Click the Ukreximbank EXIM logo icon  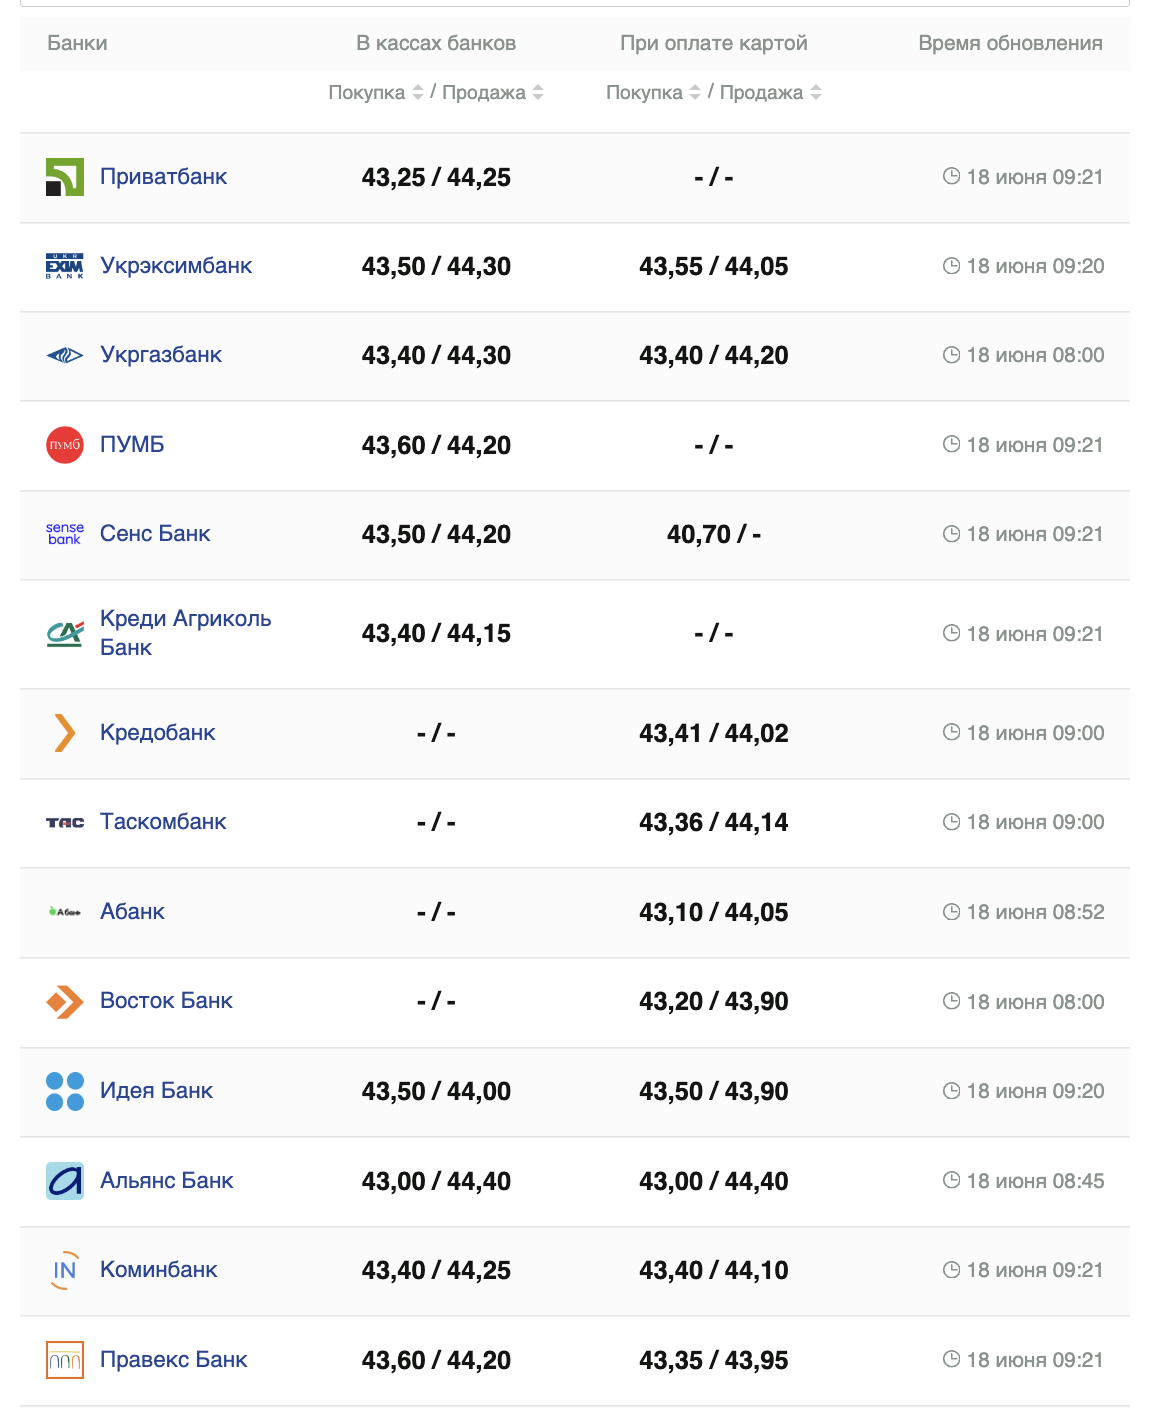click(x=65, y=266)
